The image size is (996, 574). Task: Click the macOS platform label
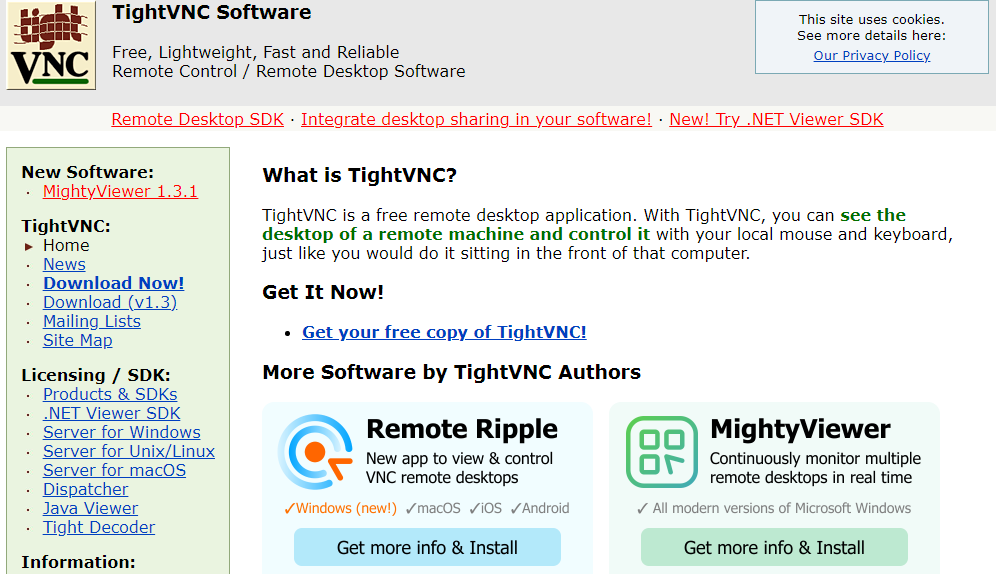(x=433, y=509)
